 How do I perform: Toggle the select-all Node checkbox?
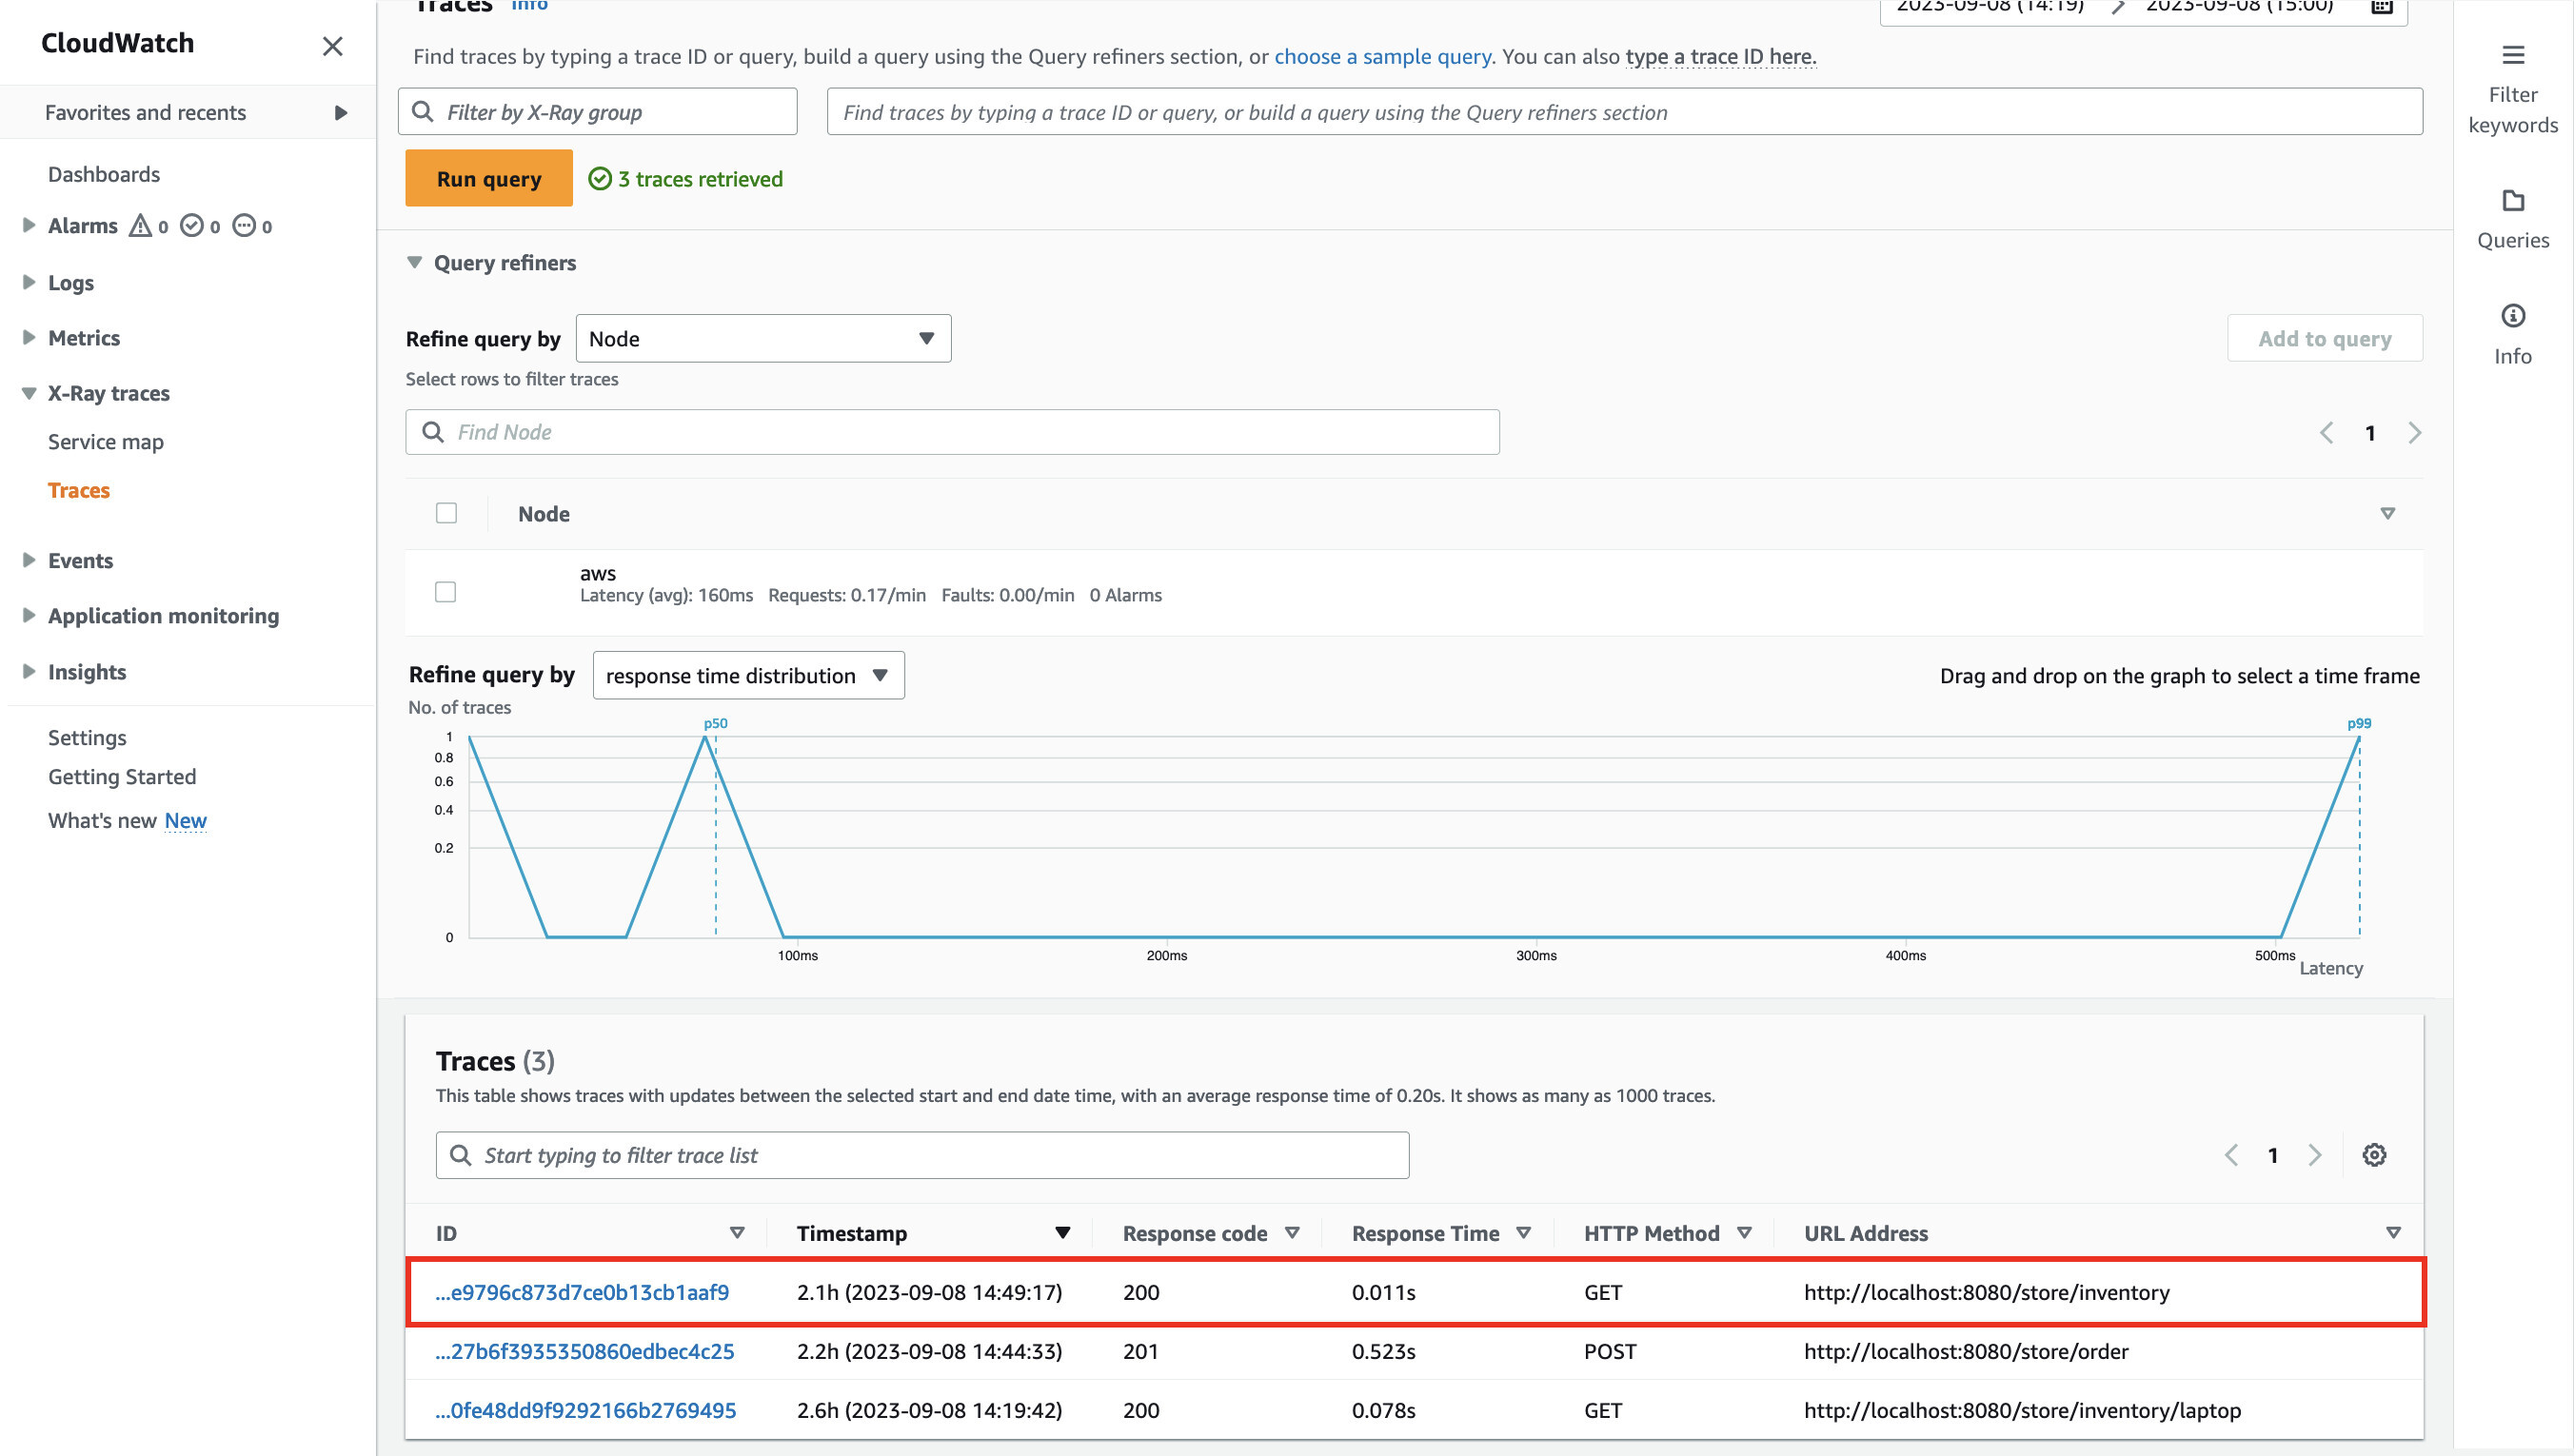coord(446,513)
